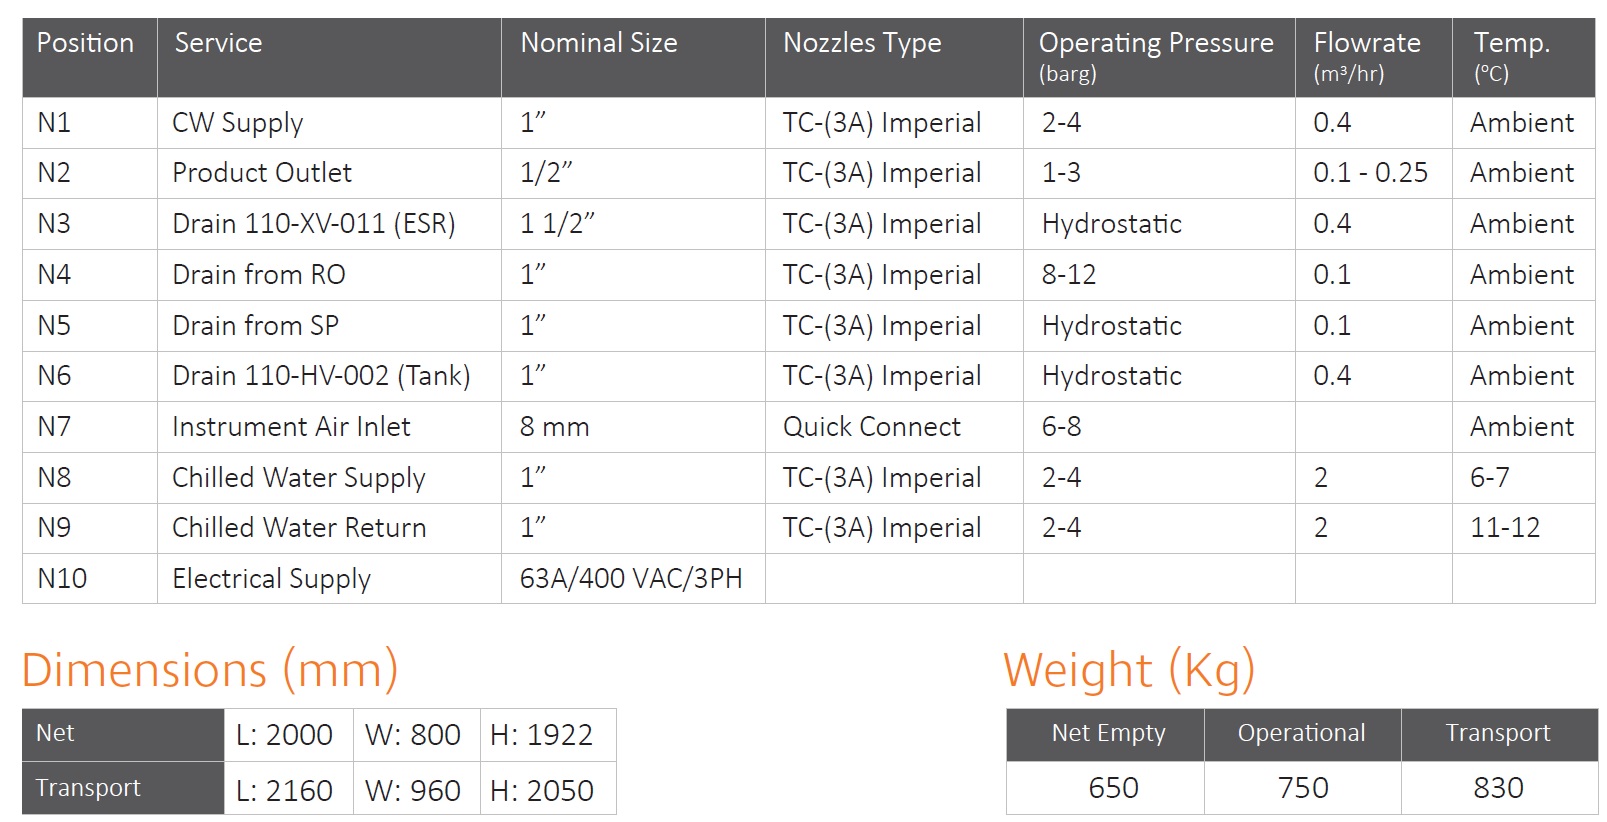The height and width of the screenshot is (822, 1607).
Task: Select Drain 110-XV-011 (ESR) cell
Action: 329,224
